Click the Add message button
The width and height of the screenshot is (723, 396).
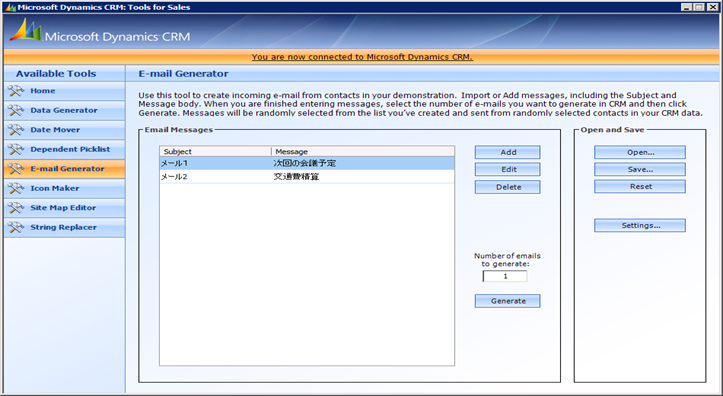pos(508,152)
